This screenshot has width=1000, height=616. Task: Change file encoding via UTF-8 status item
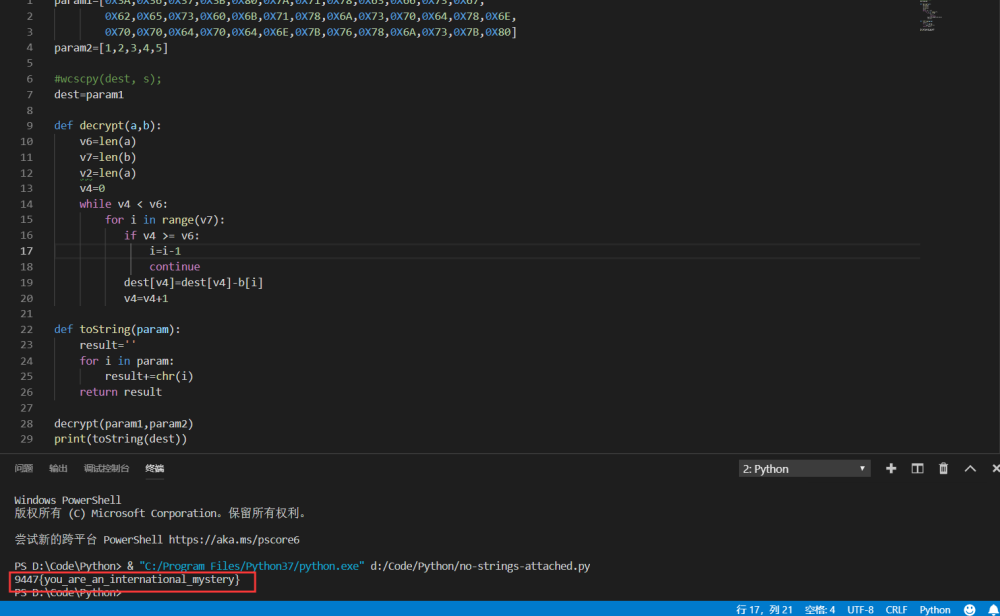[860, 610]
